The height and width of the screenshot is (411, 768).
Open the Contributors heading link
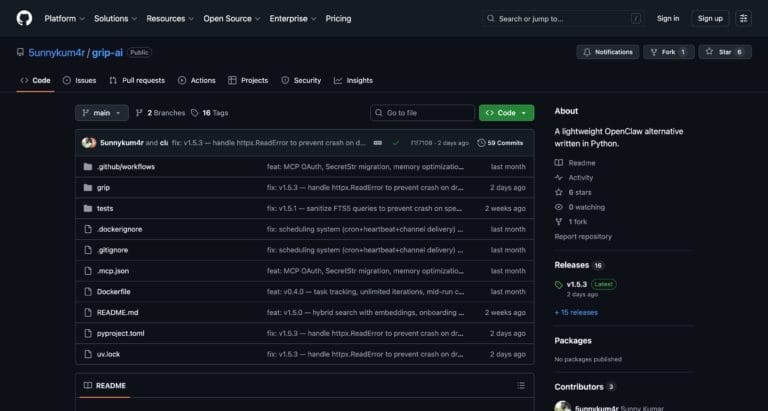point(584,387)
